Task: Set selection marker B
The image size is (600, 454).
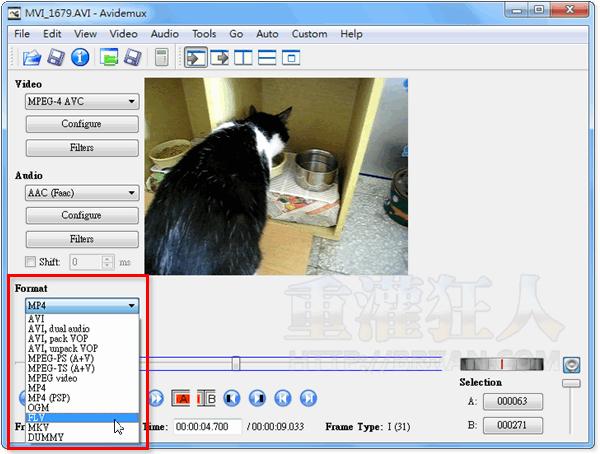Action: pos(206,398)
